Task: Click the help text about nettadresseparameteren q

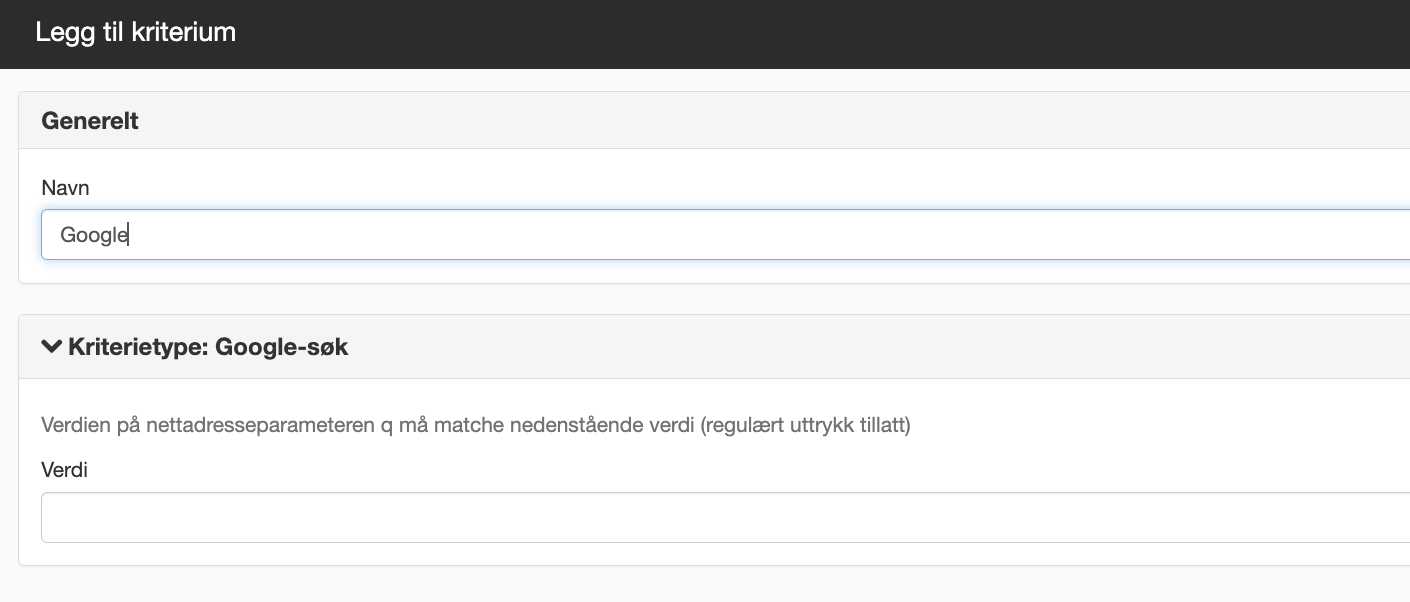Action: click(476, 426)
